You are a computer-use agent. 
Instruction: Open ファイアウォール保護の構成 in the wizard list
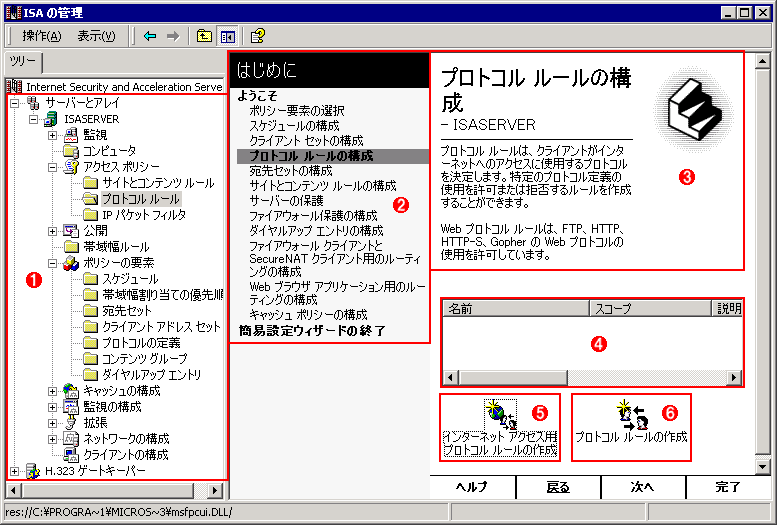pos(313,216)
